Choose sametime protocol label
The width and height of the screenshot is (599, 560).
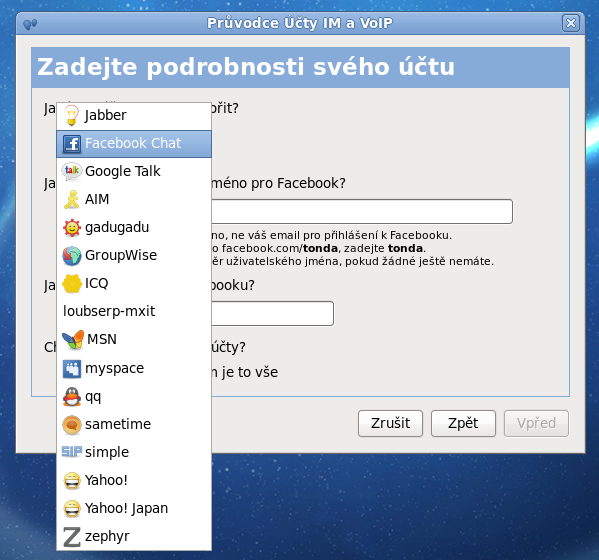(x=118, y=424)
